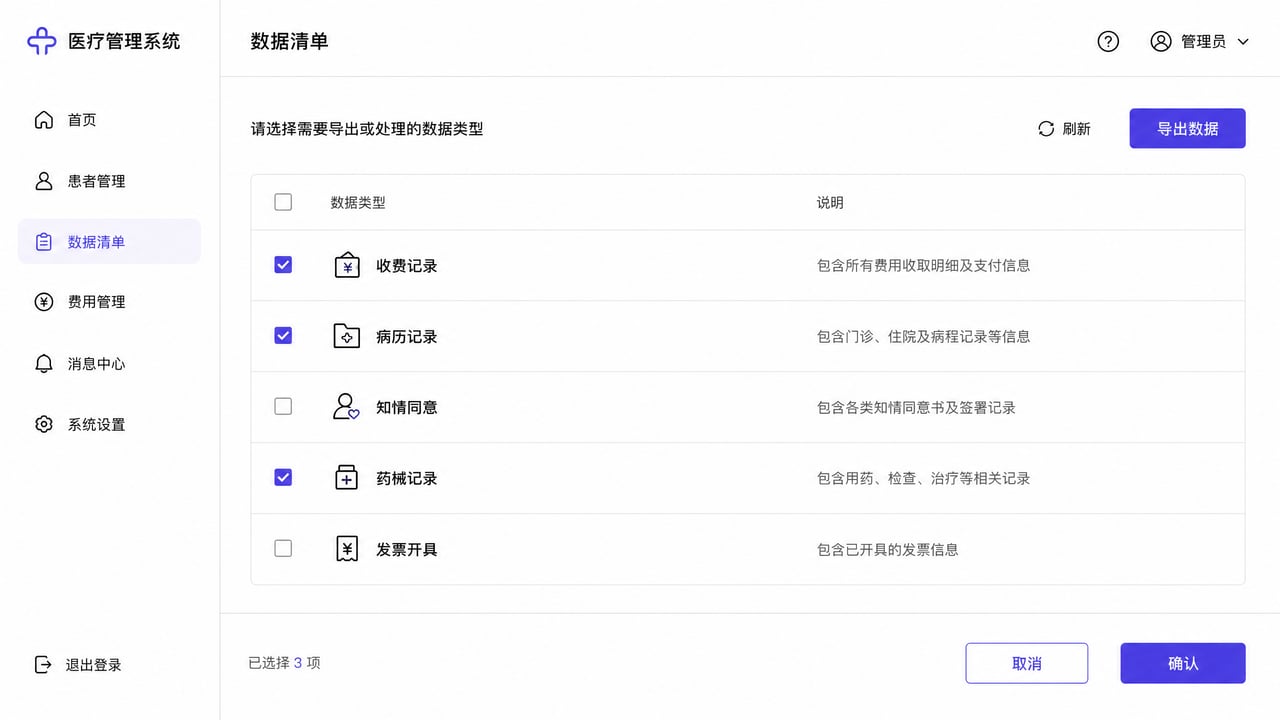1280x720 pixels.
Task: Go to 首页 in sidebar
Action: coord(109,120)
